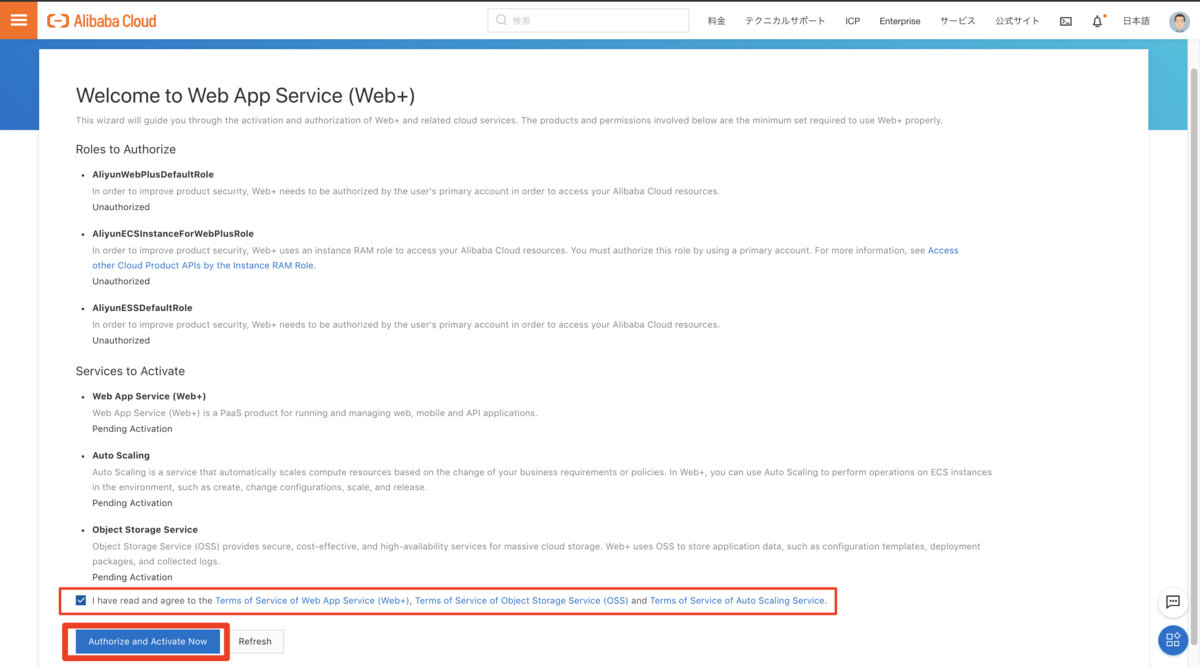Open Terms of Service of Object Storage Service link
The height and width of the screenshot is (667, 1200).
[521, 601]
